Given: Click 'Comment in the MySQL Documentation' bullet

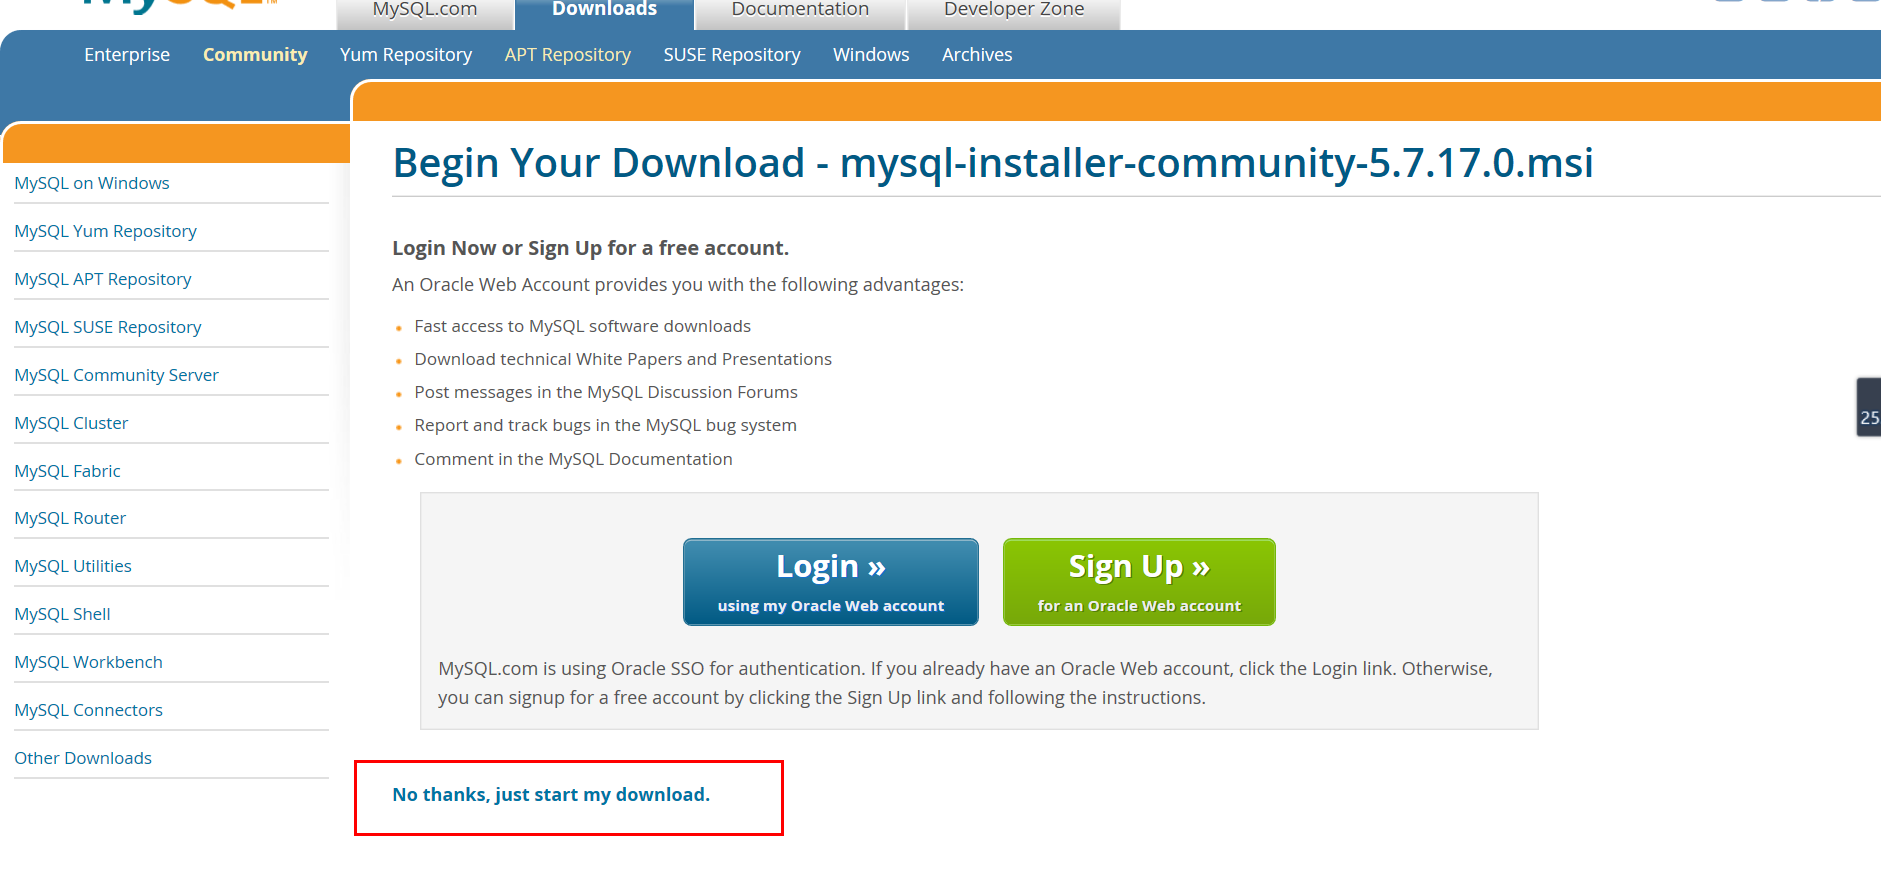Looking at the screenshot, I should pos(573,459).
